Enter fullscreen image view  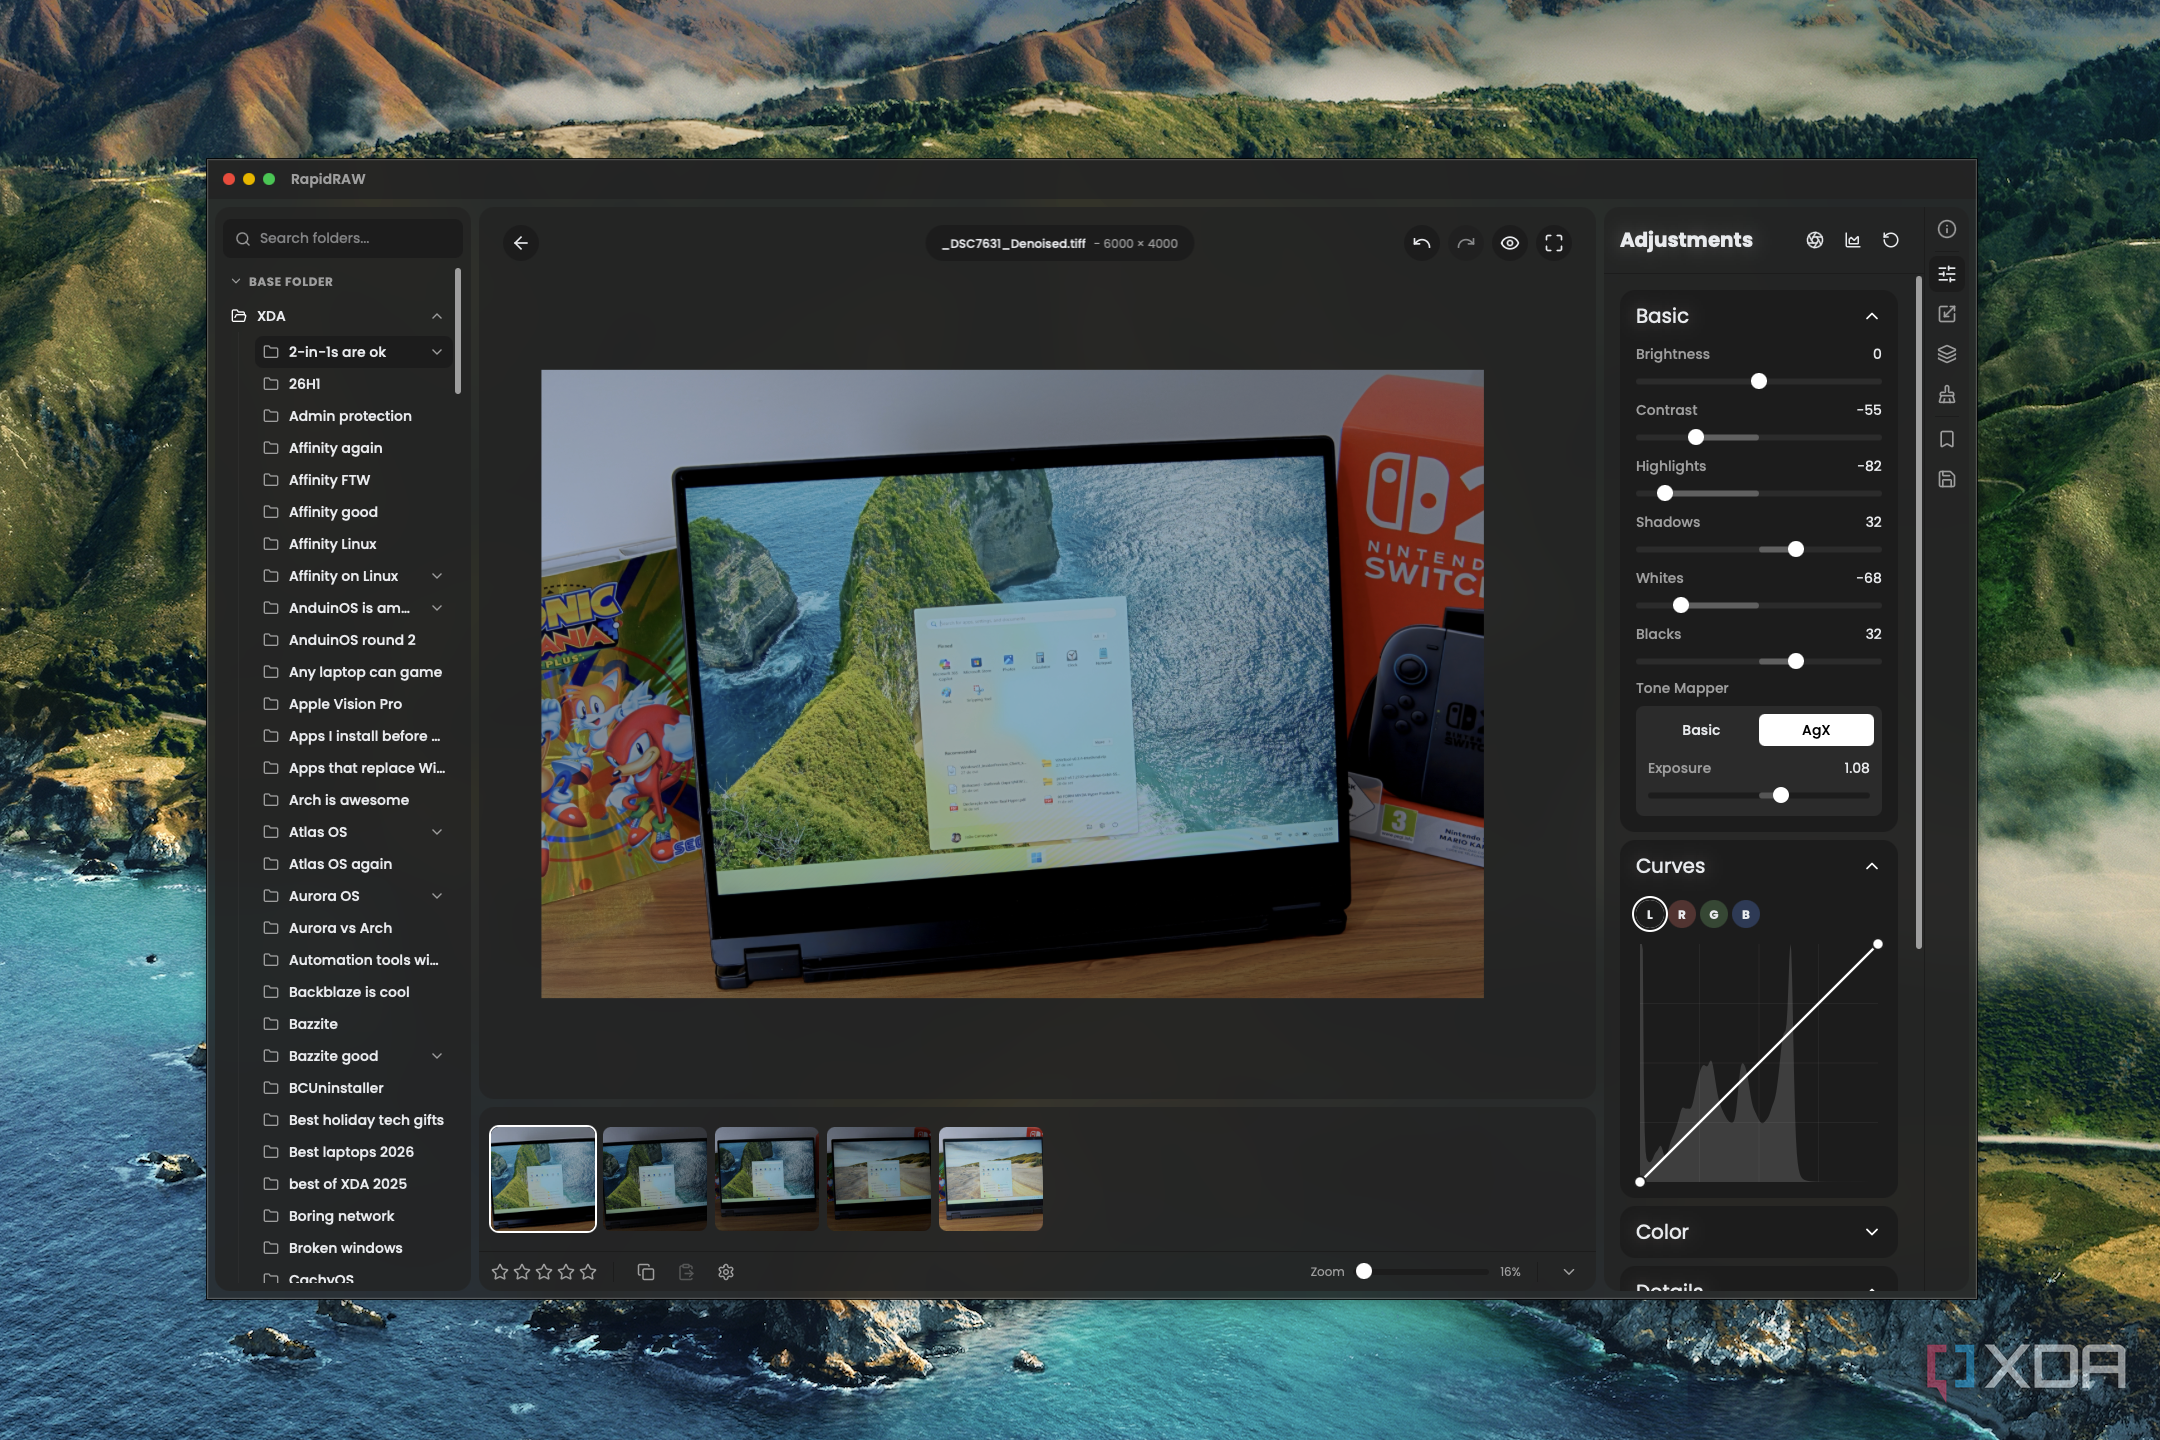tap(1554, 243)
